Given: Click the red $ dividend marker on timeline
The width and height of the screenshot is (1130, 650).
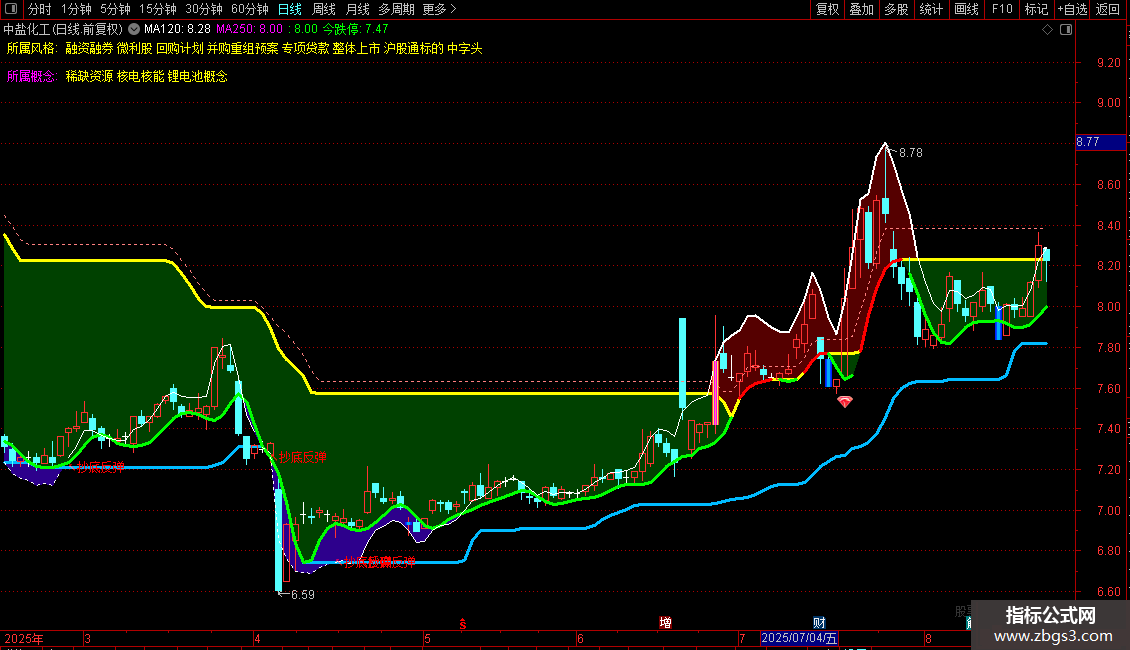Looking at the screenshot, I should [x=463, y=624].
